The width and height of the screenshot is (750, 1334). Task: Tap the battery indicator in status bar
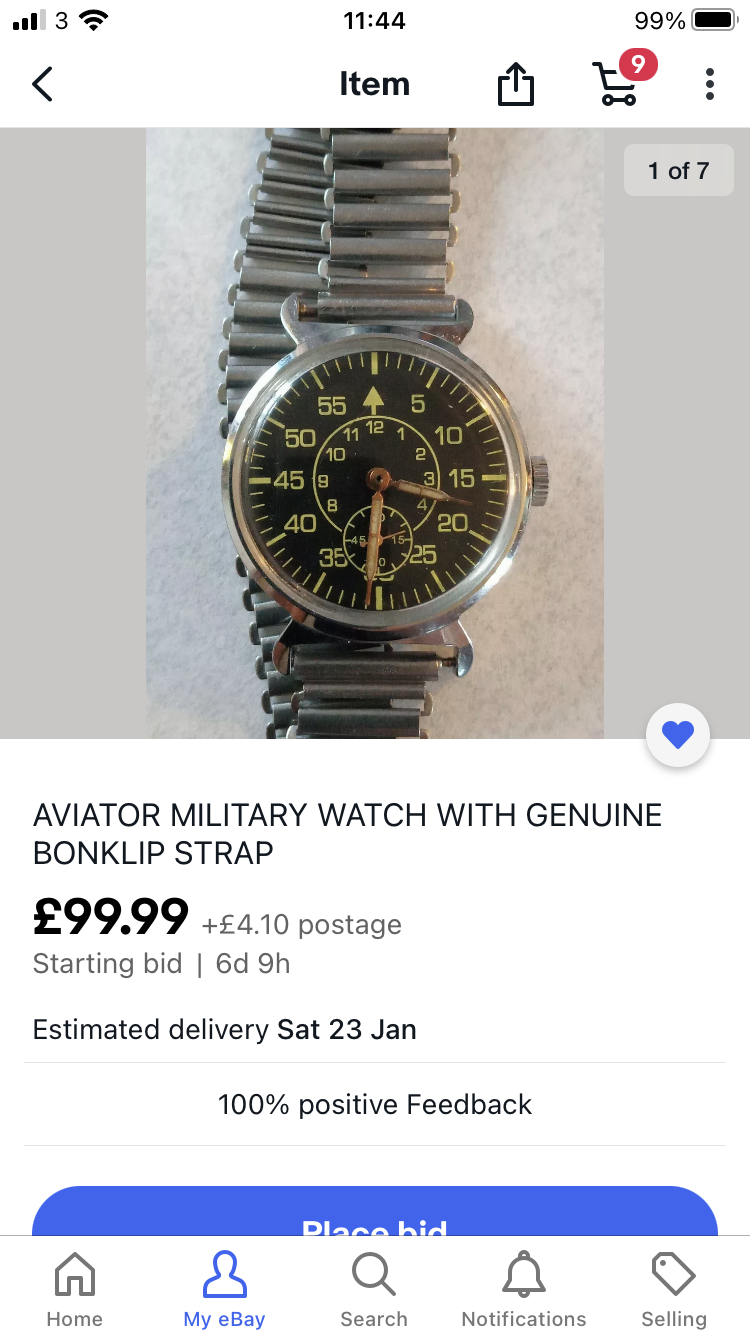click(x=713, y=21)
